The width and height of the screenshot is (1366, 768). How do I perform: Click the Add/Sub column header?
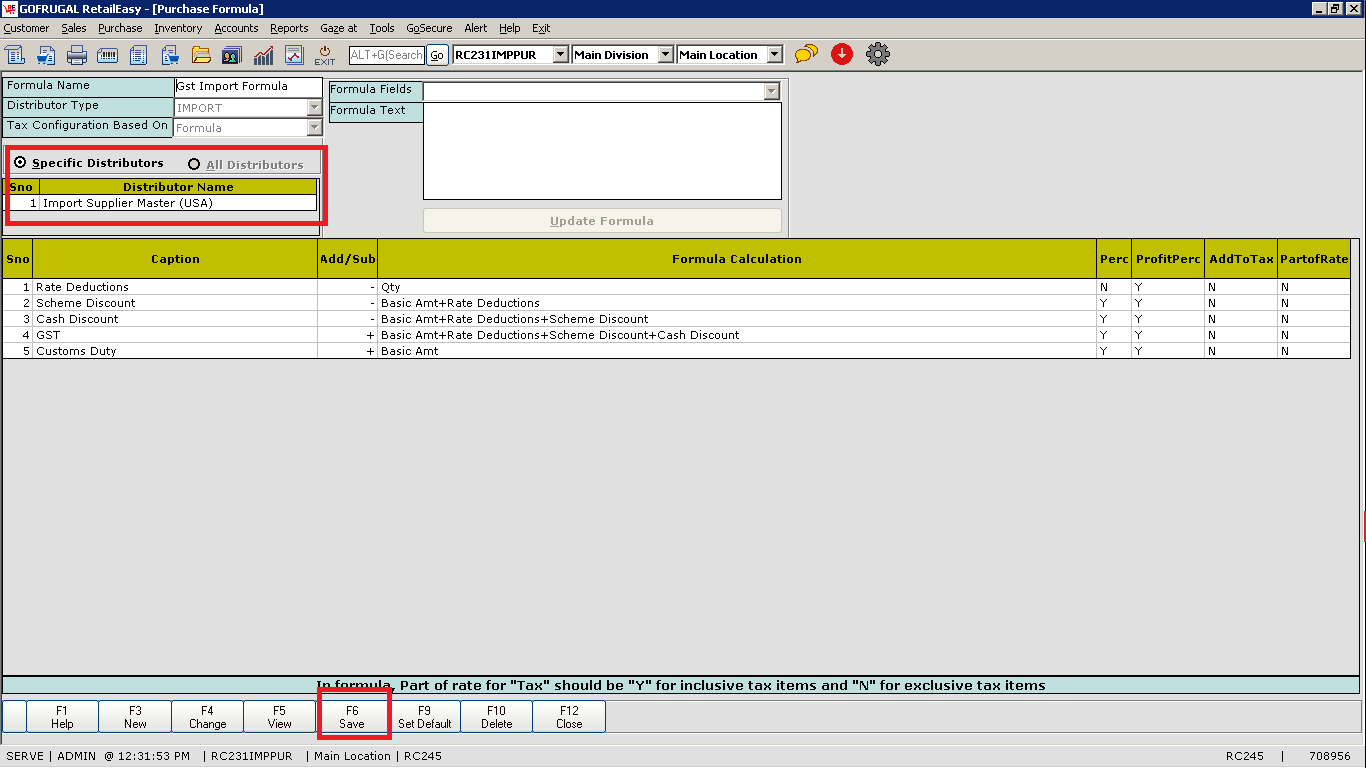348,259
